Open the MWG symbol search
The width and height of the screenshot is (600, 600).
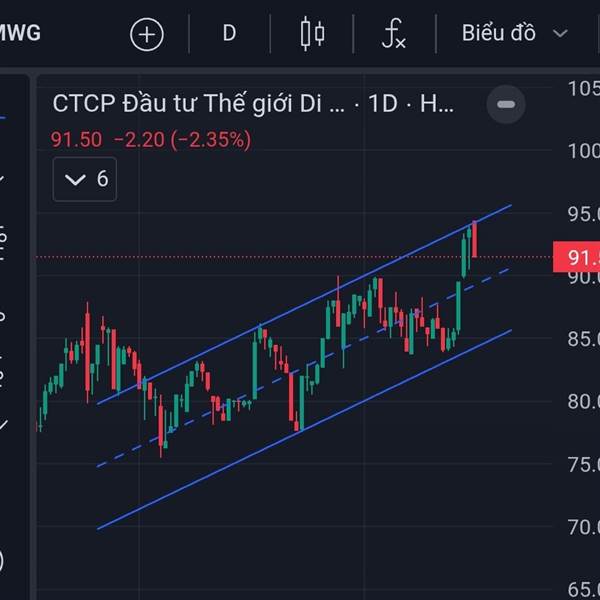[20, 34]
